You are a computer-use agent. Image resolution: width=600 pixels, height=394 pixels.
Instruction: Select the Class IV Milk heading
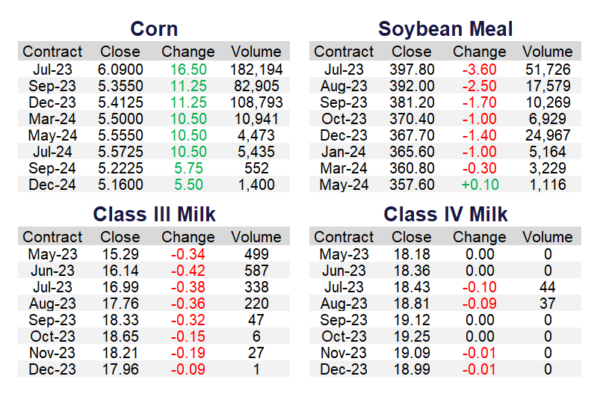tap(446, 214)
